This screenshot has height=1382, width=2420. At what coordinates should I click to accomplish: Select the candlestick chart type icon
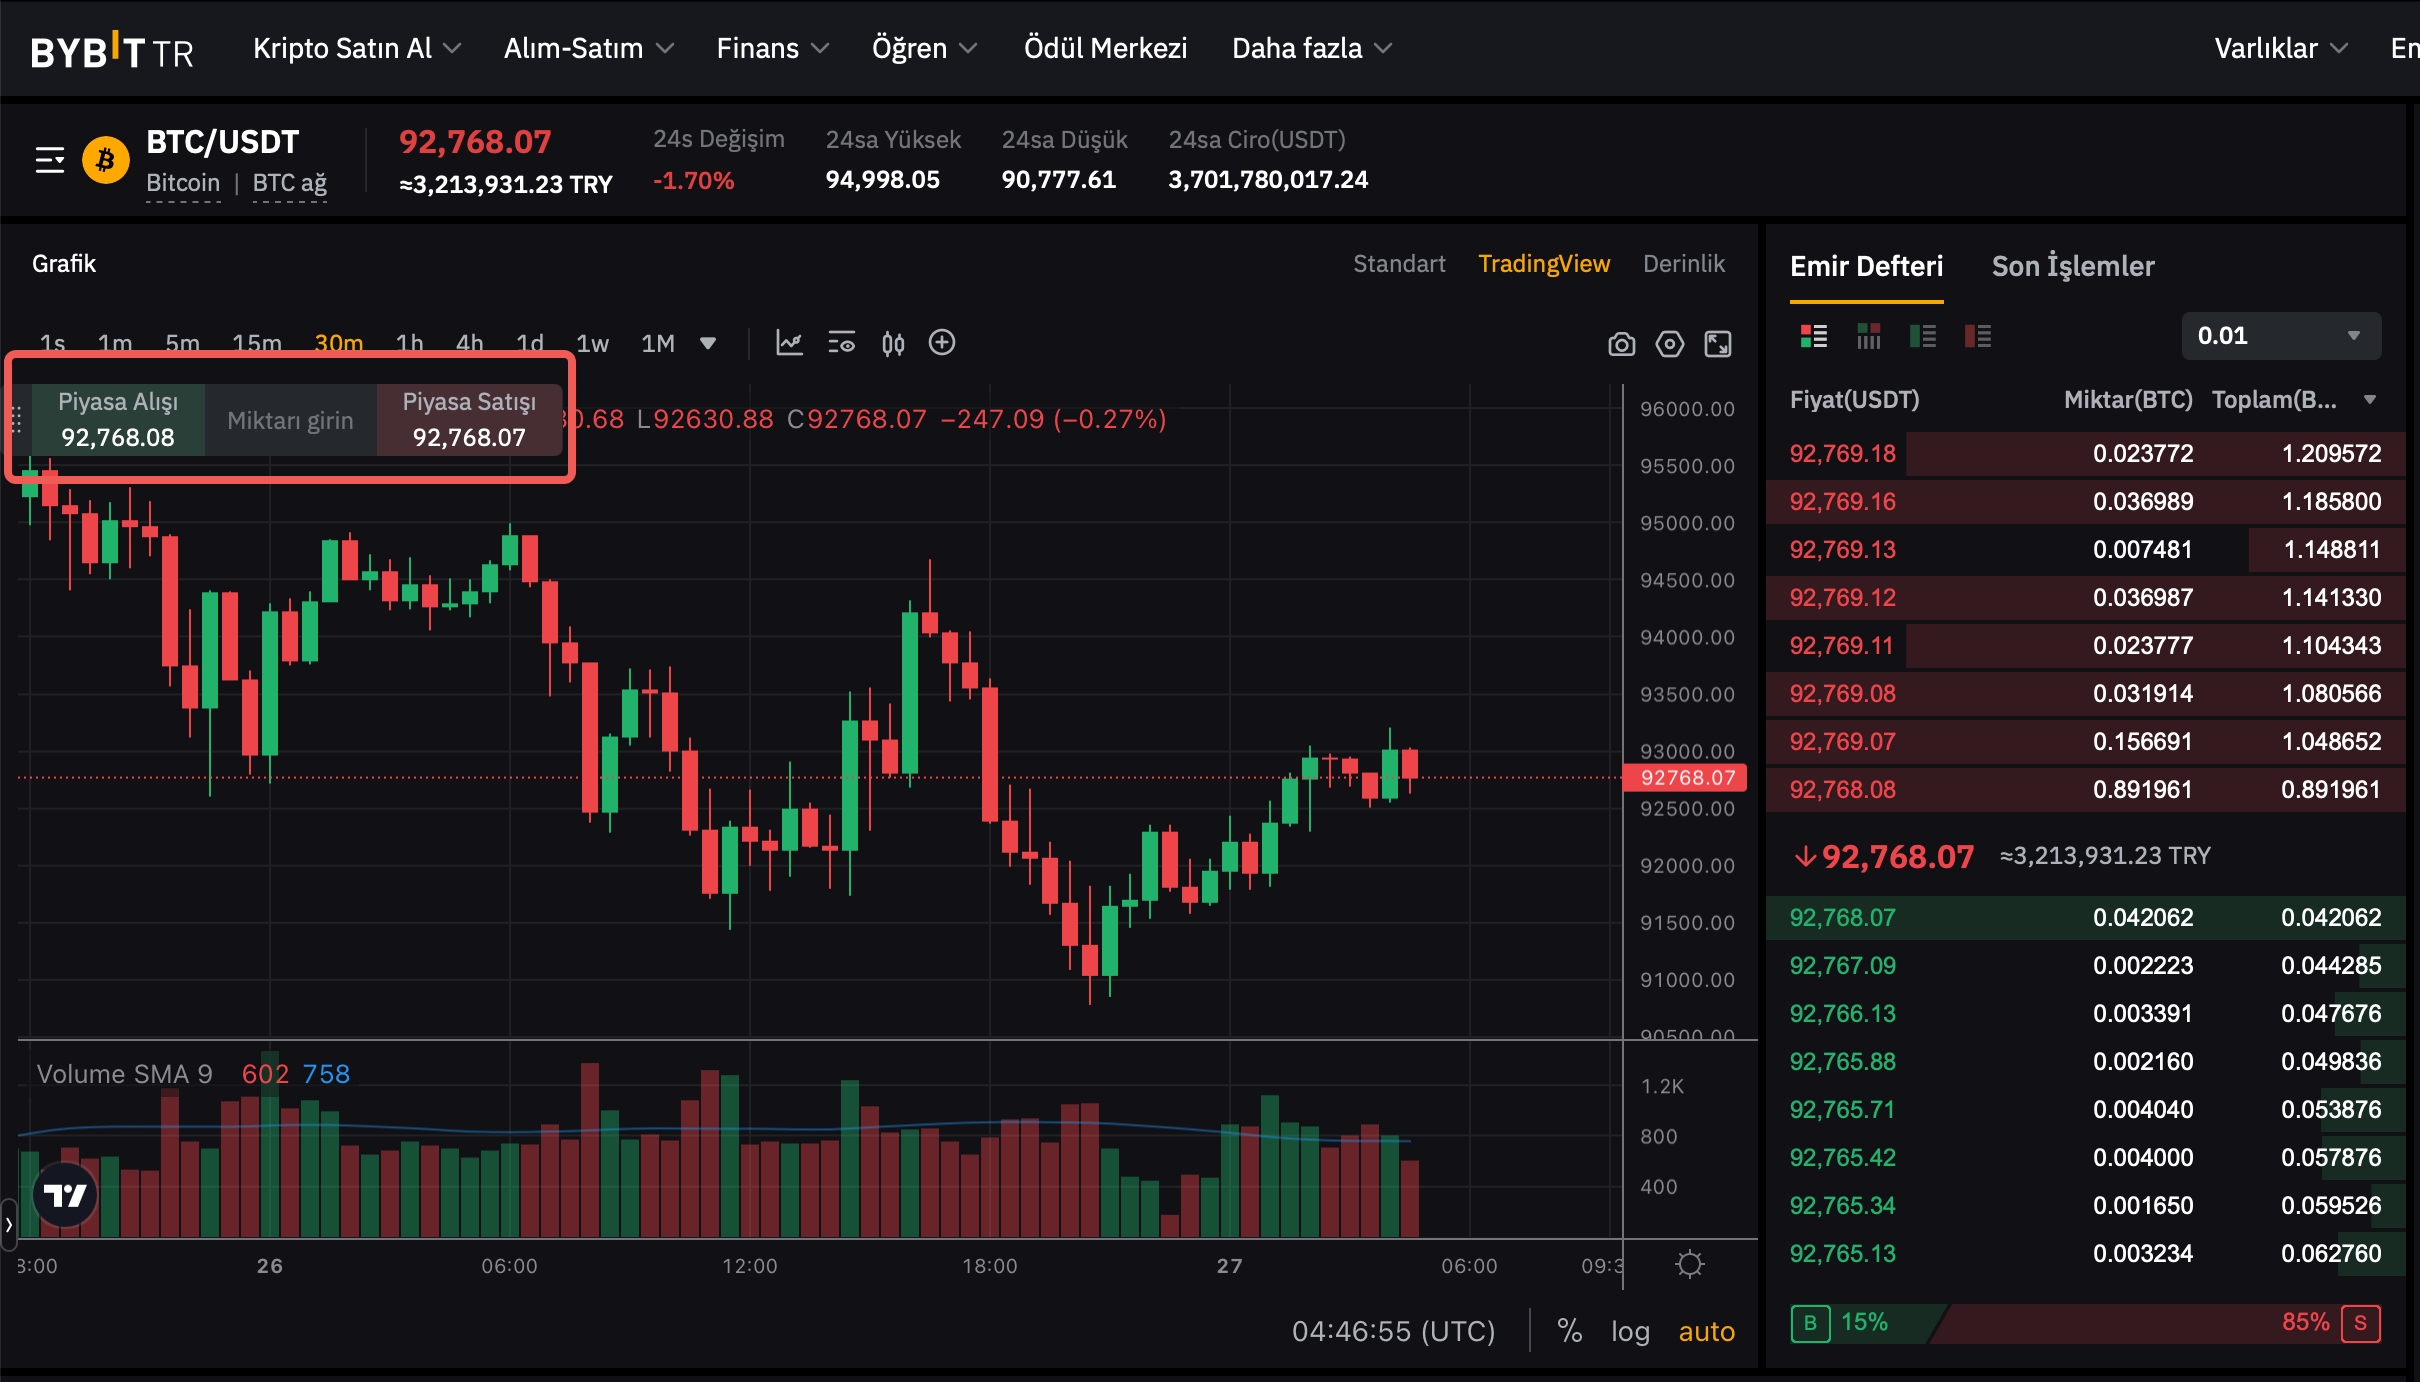pos(893,343)
